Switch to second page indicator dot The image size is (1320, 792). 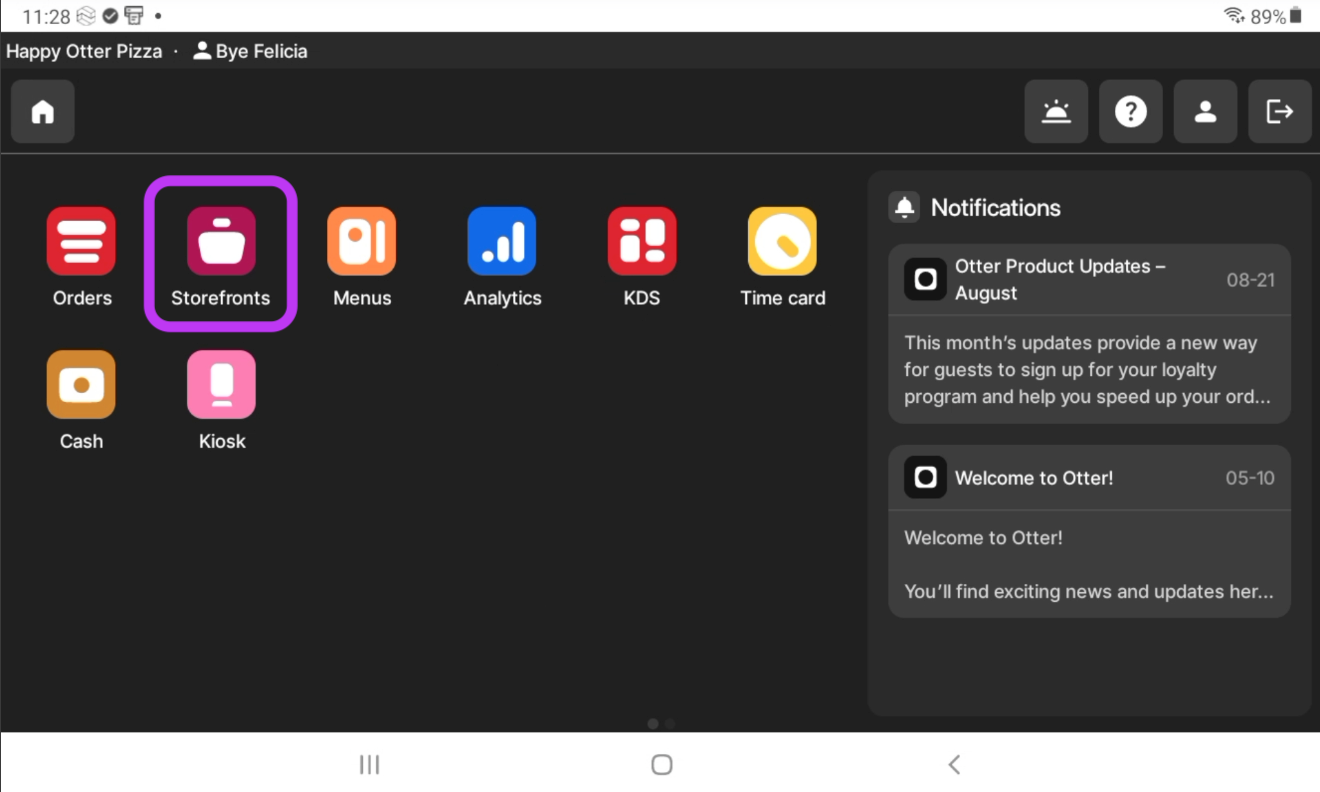pos(670,724)
